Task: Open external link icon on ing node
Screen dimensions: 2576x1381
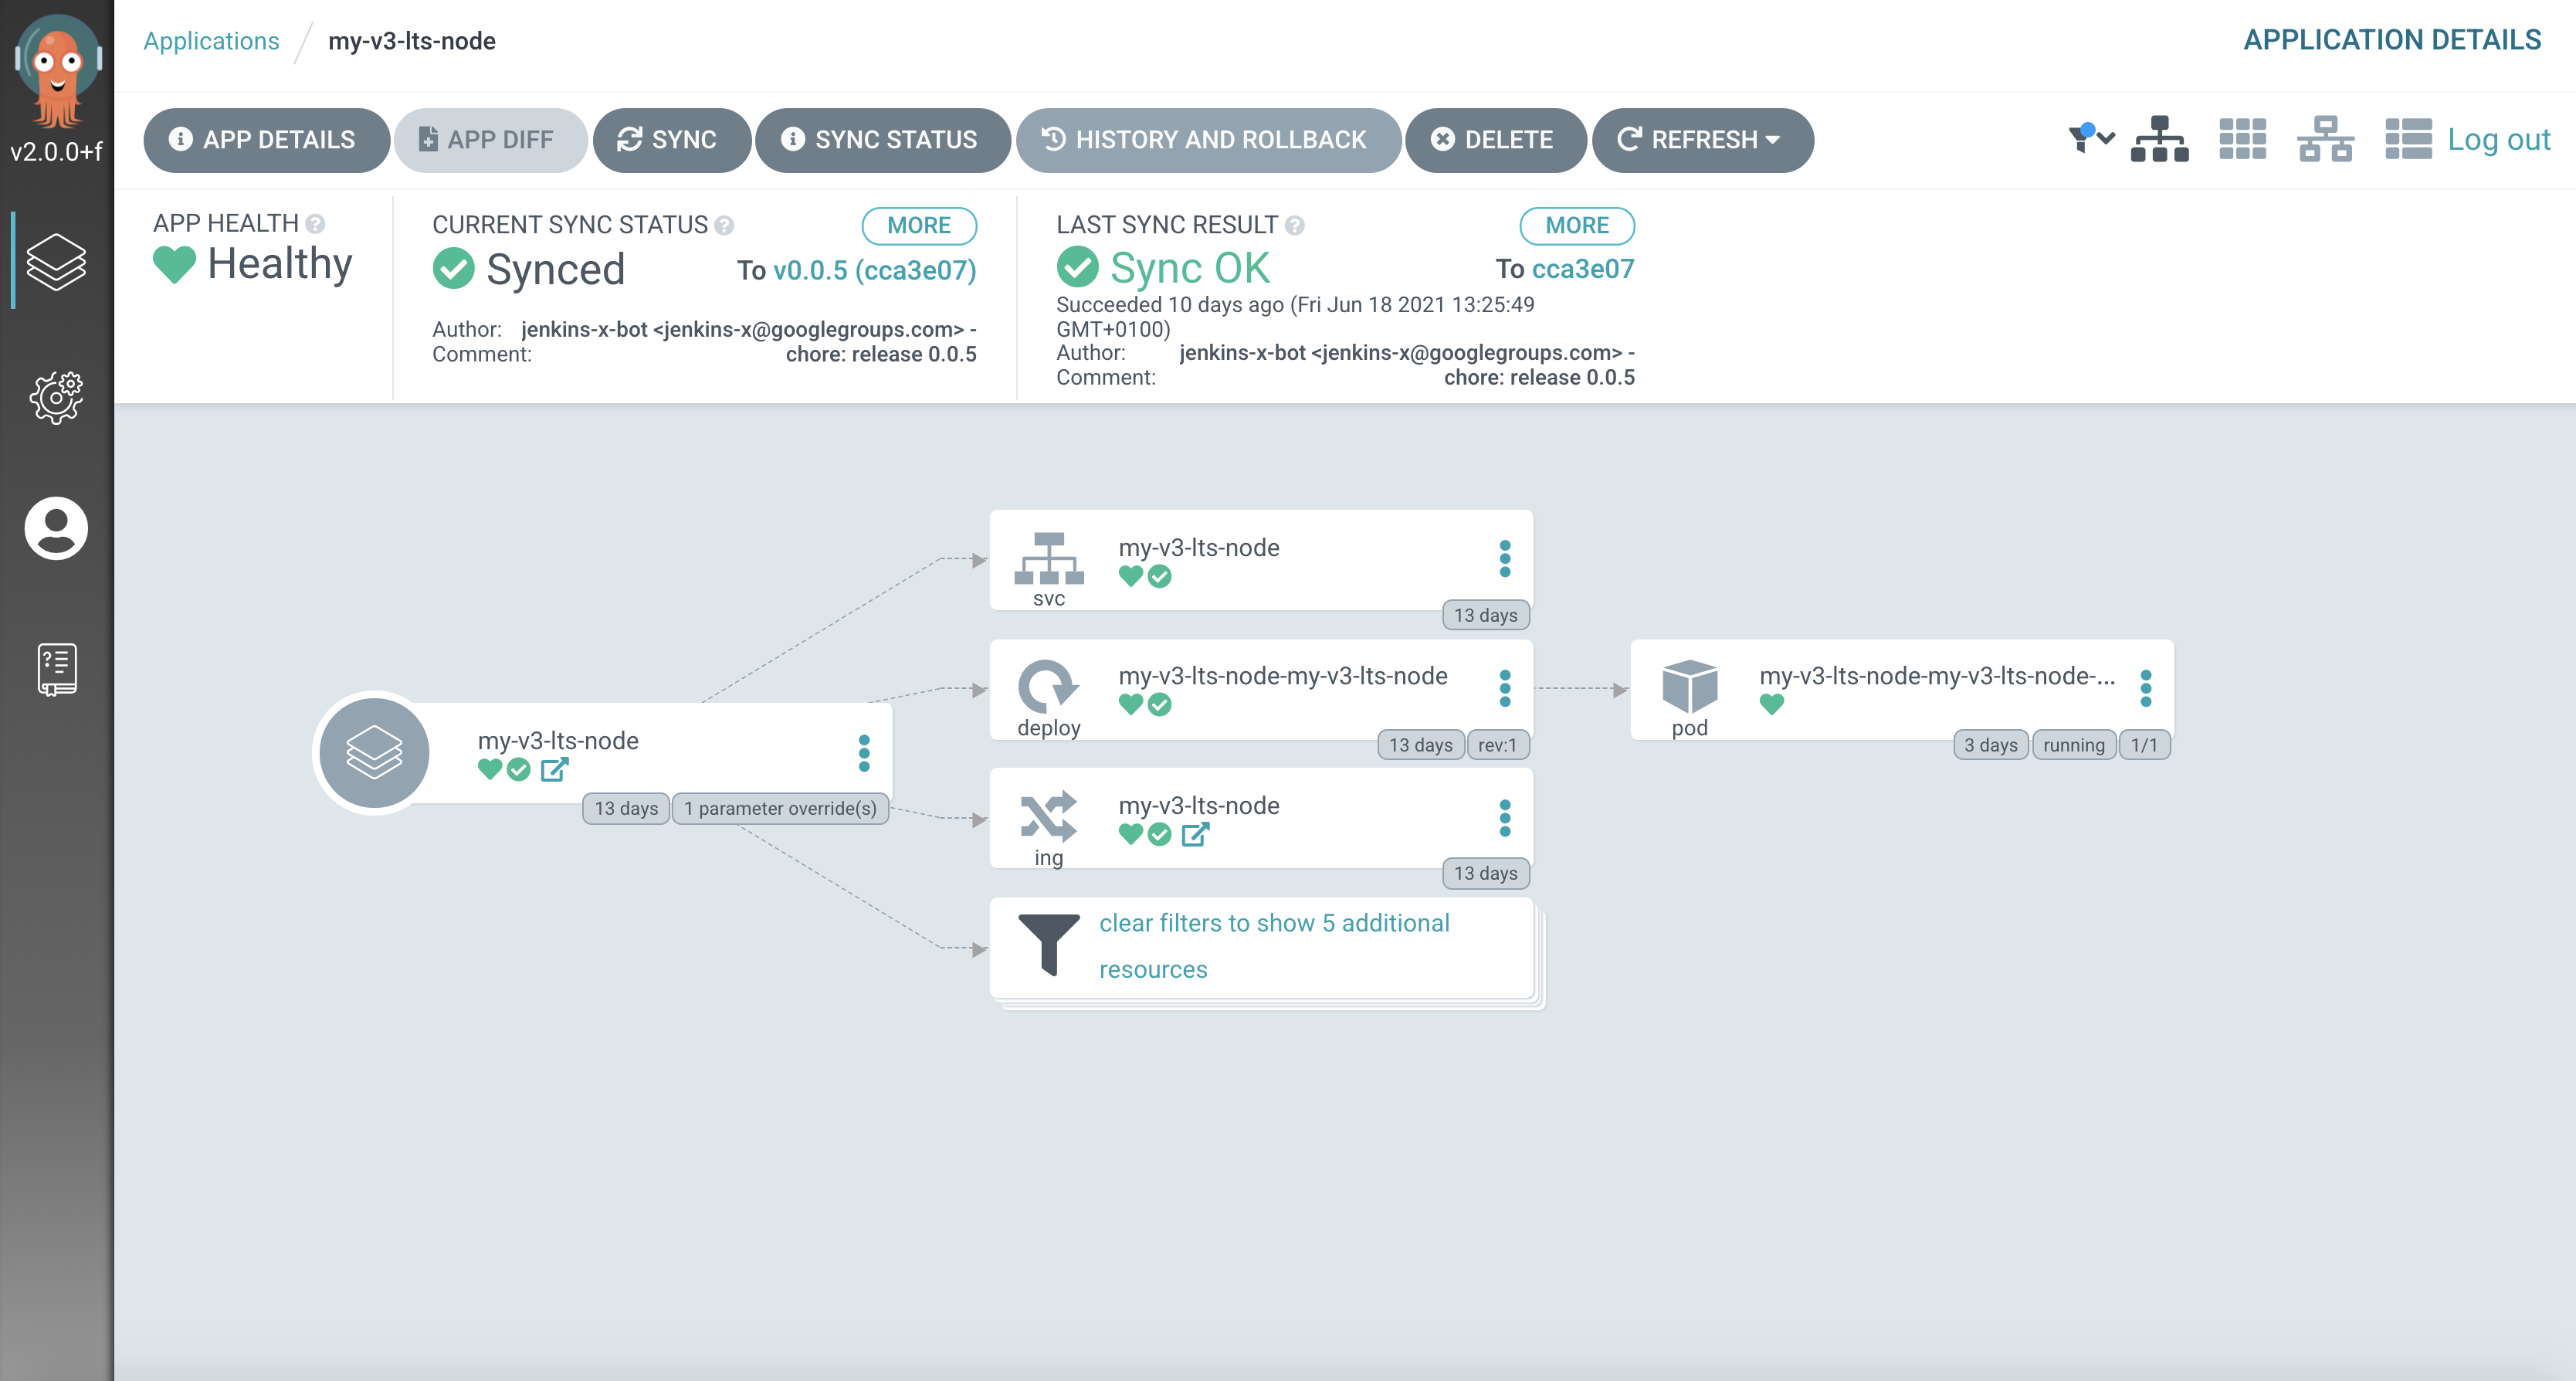Action: [1195, 834]
